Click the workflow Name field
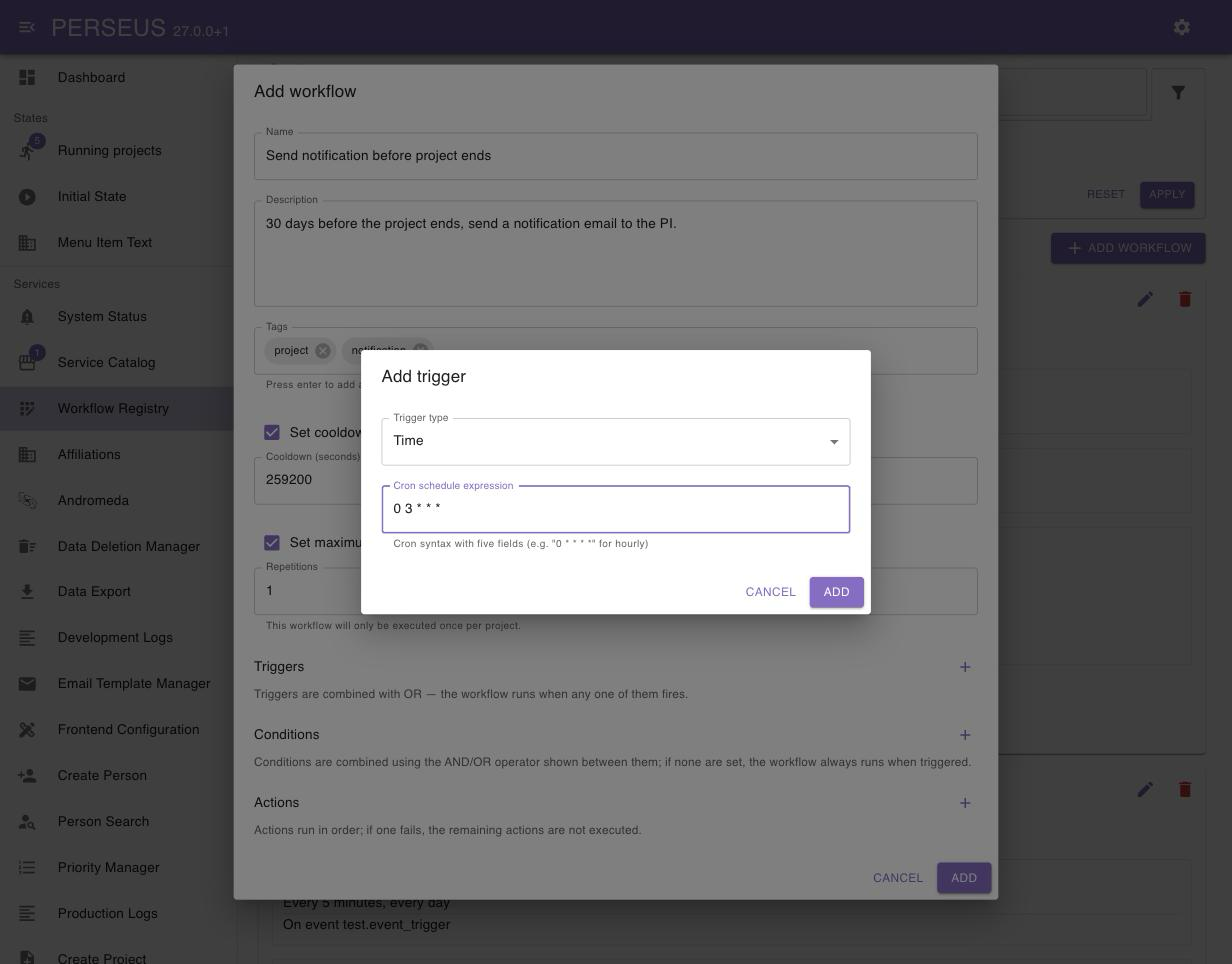The width and height of the screenshot is (1232, 964). [x=616, y=156]
